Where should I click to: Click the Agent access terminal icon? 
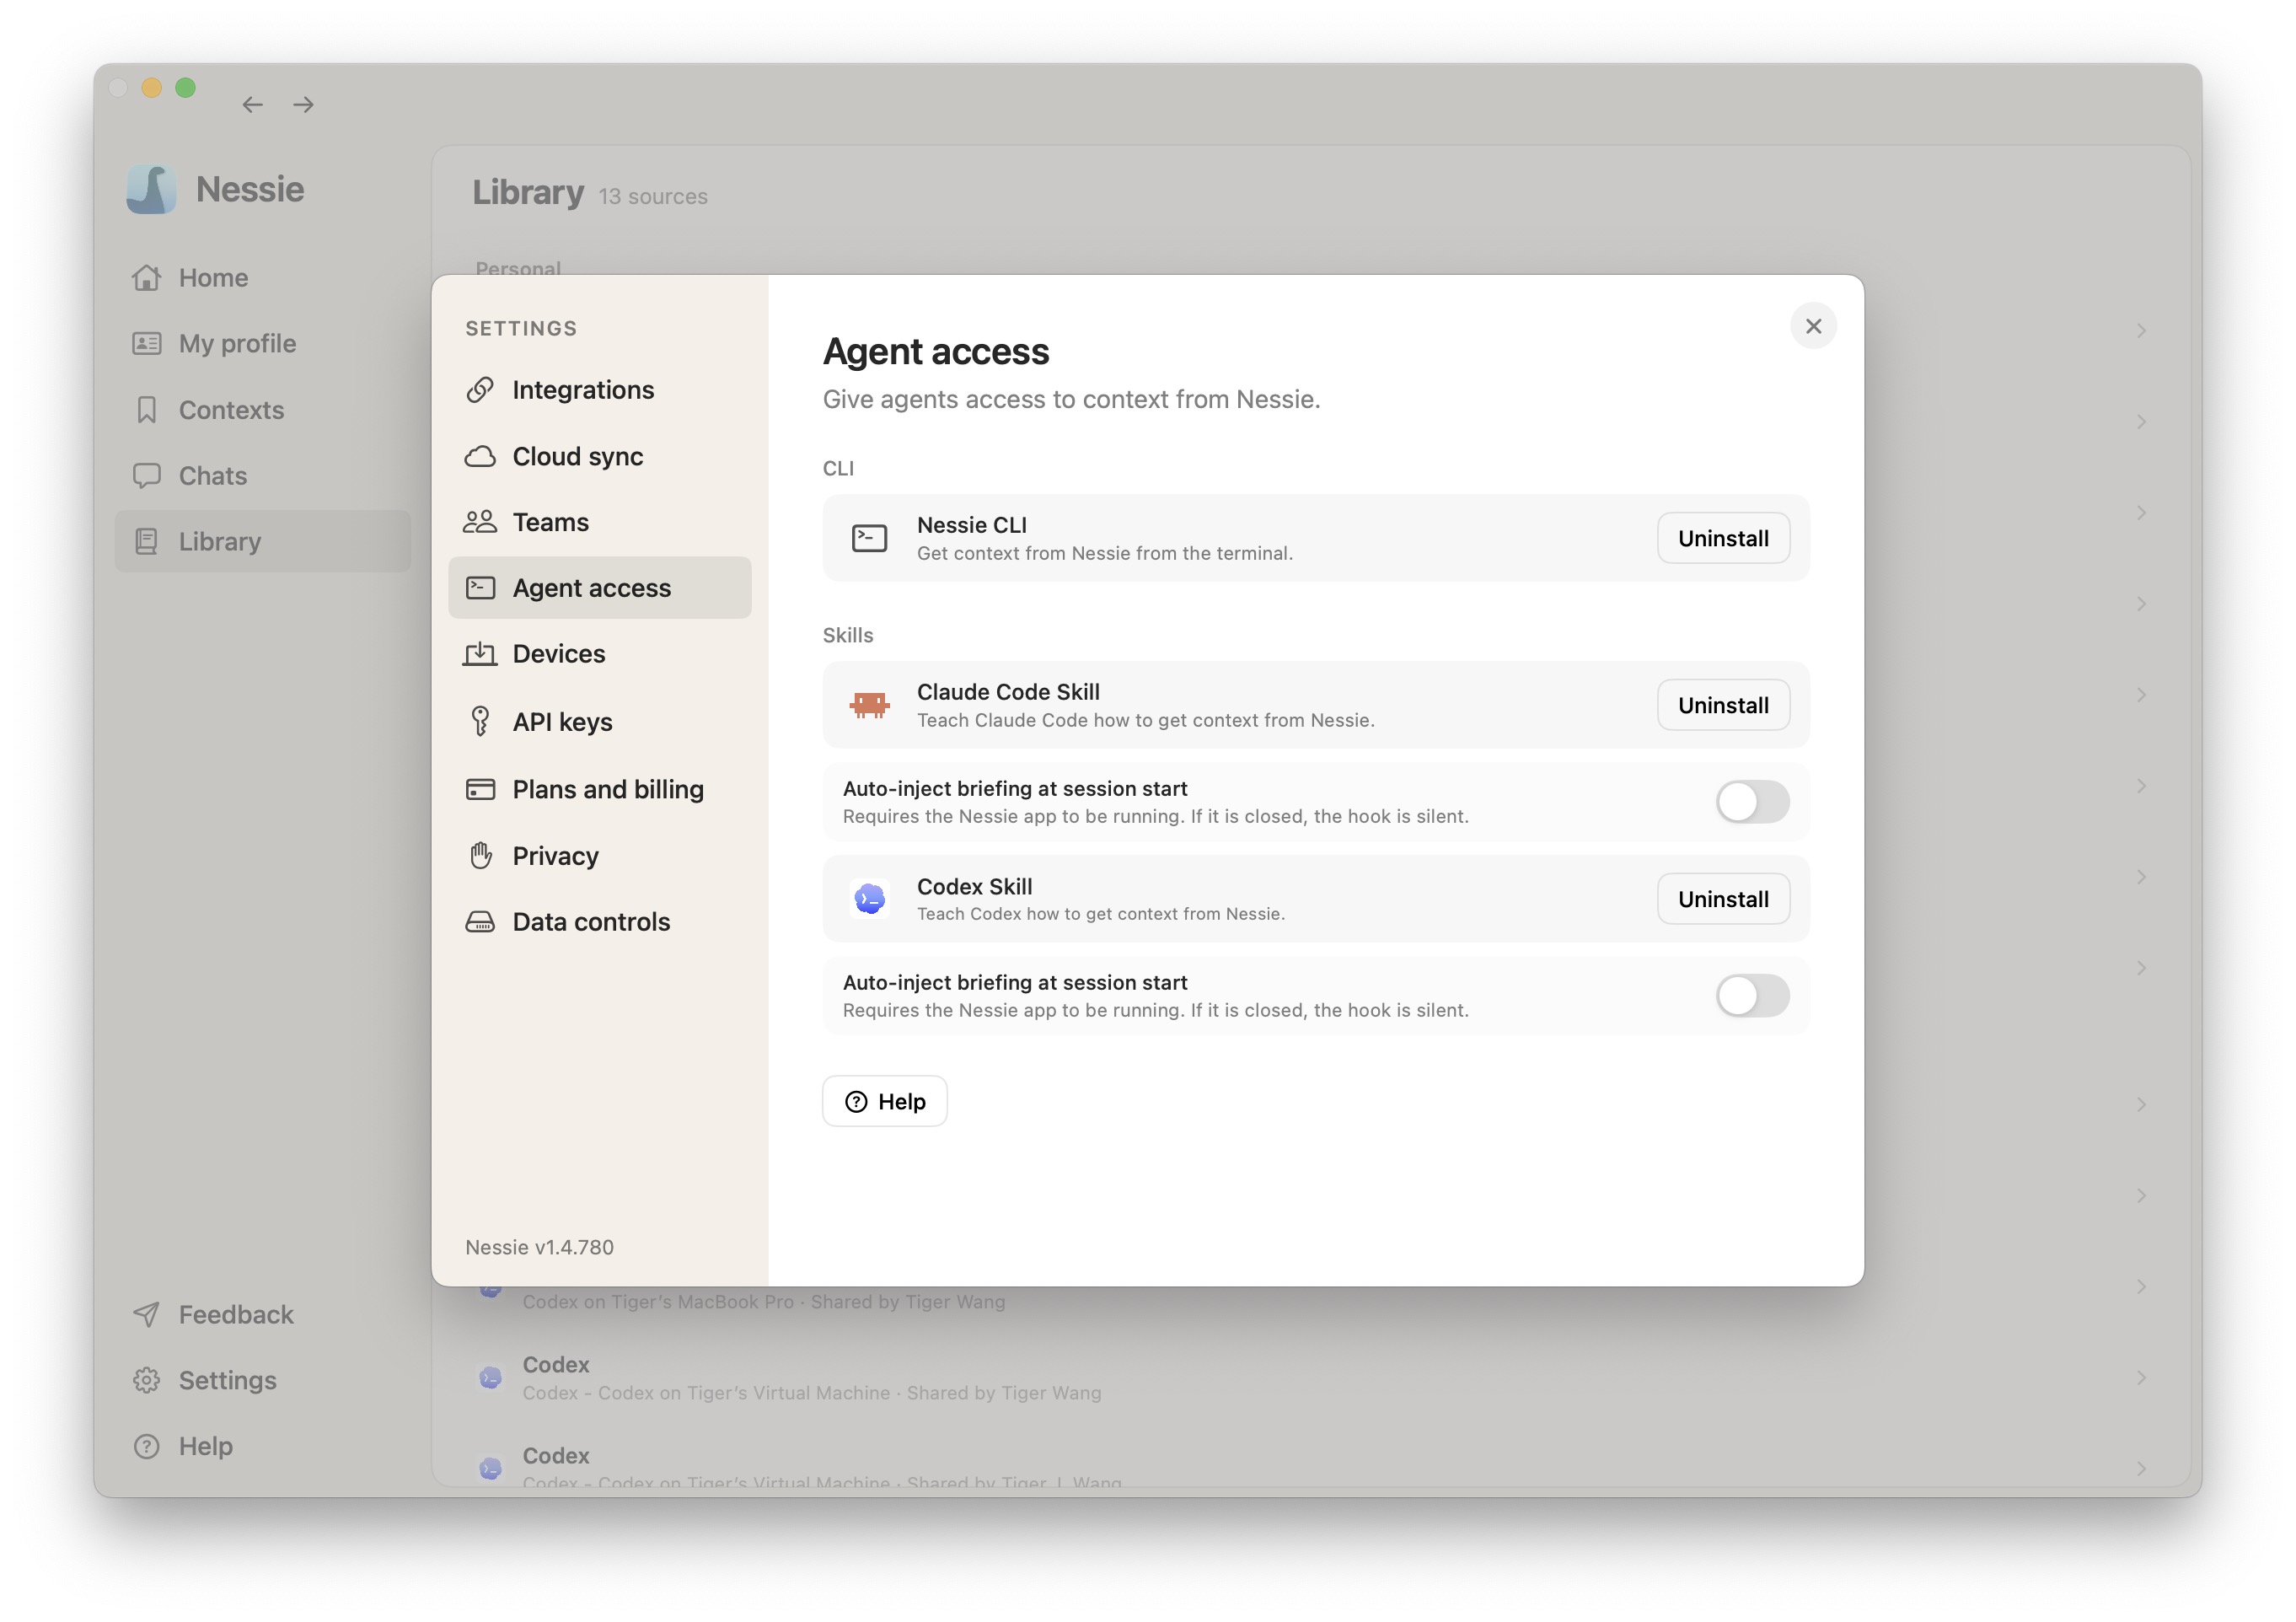[x=480, y=587]
